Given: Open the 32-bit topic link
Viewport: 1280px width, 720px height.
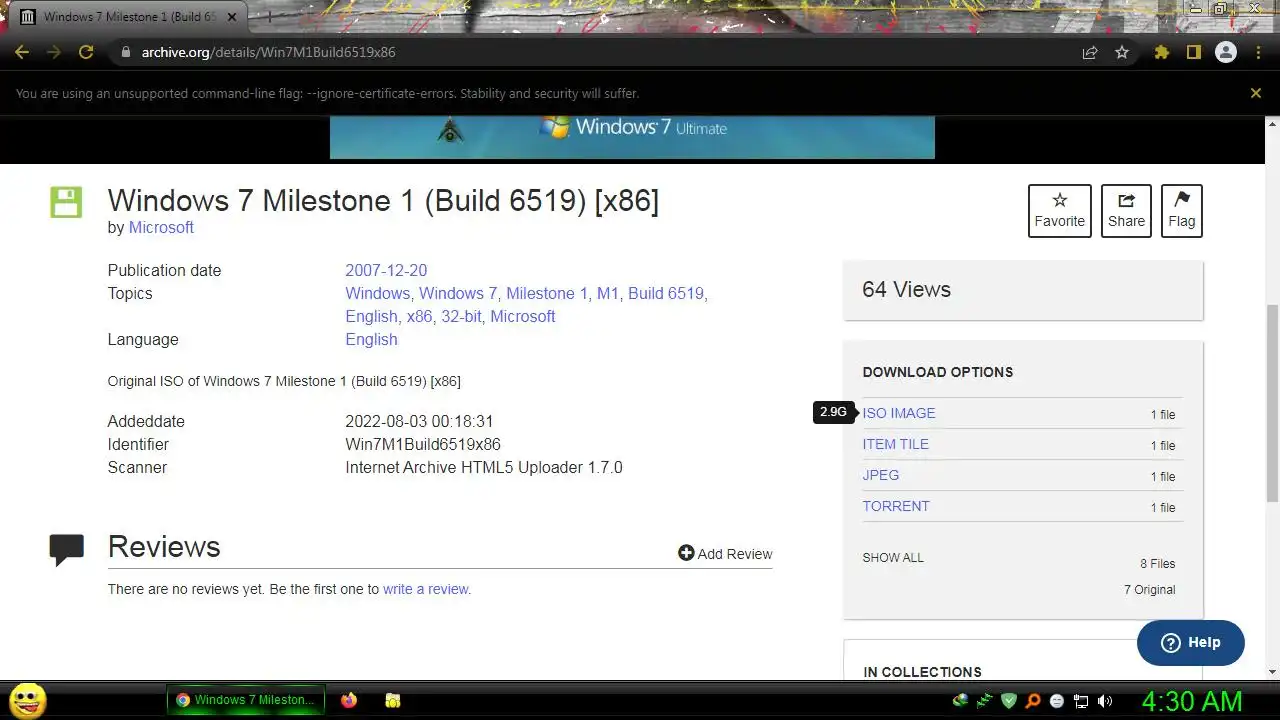Looking at the screenshot, I should coord(461,316).
